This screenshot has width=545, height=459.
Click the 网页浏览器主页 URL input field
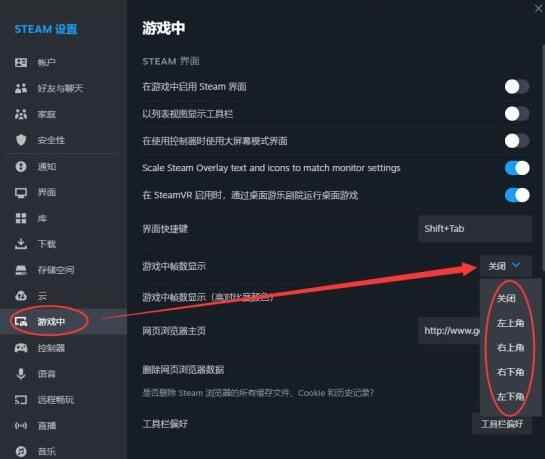click(x=449, y=330)
